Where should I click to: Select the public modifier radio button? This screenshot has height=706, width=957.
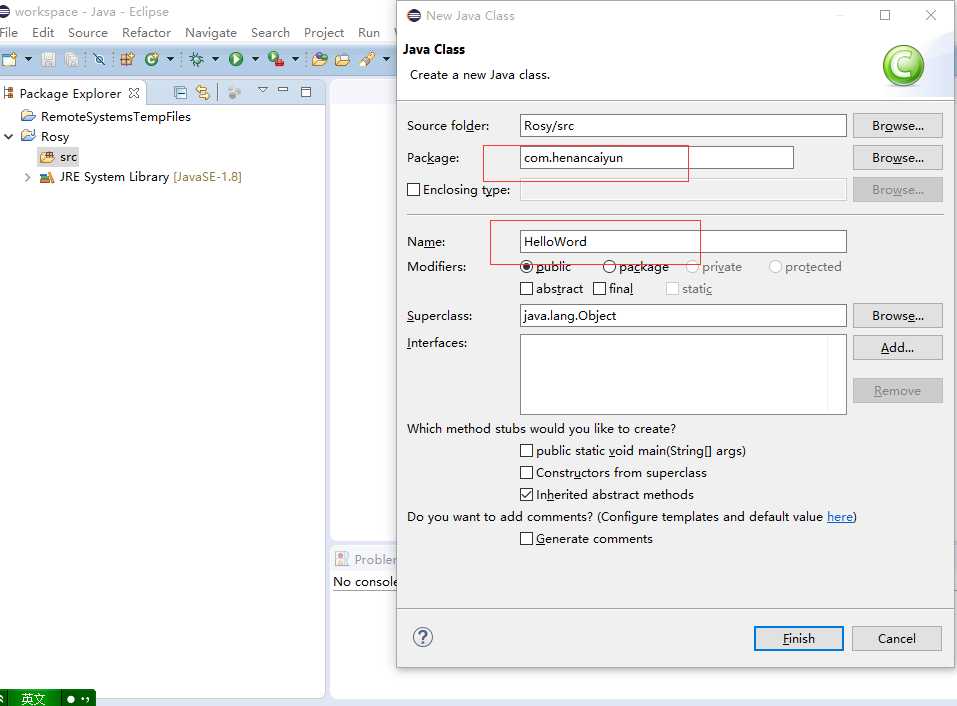point(527,267)
